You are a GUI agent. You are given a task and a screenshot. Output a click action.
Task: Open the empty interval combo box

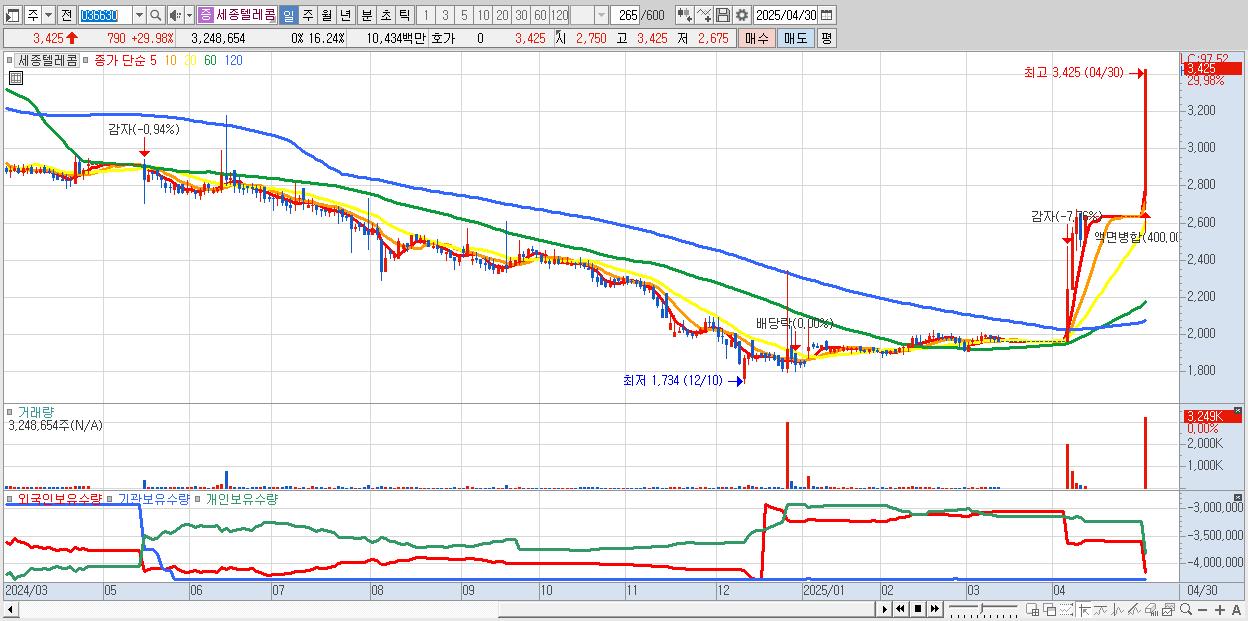pyautogui.click(x=589, y=15)
